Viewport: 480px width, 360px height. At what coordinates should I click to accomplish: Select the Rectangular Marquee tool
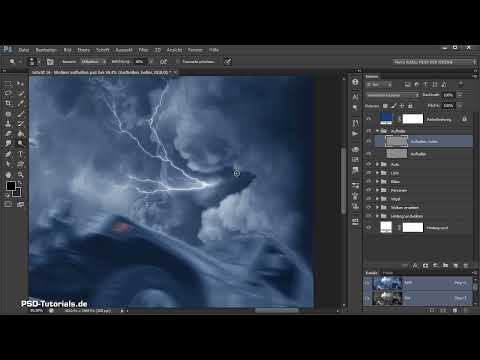tap(8, 83)
